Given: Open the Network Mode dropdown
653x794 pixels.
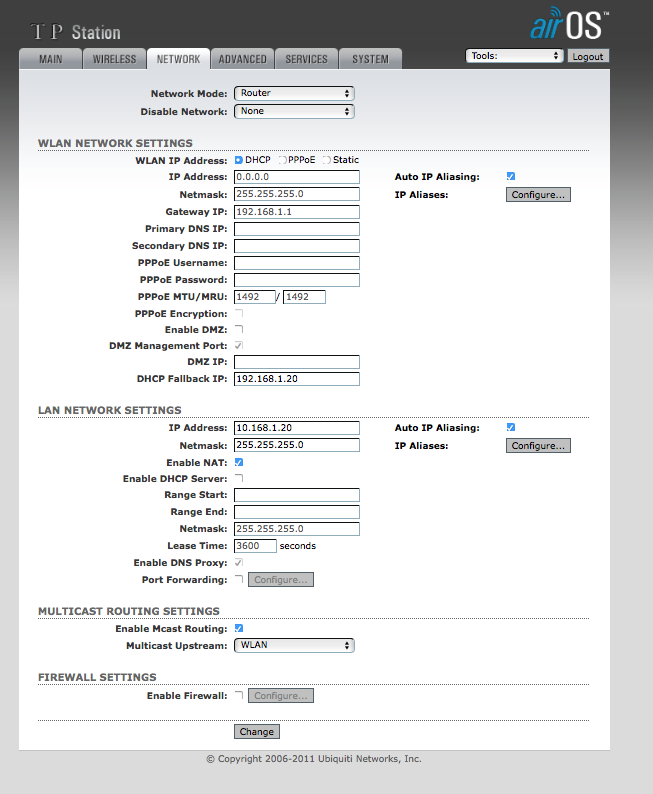Looking at the screenshot, I should pos(295,93).
